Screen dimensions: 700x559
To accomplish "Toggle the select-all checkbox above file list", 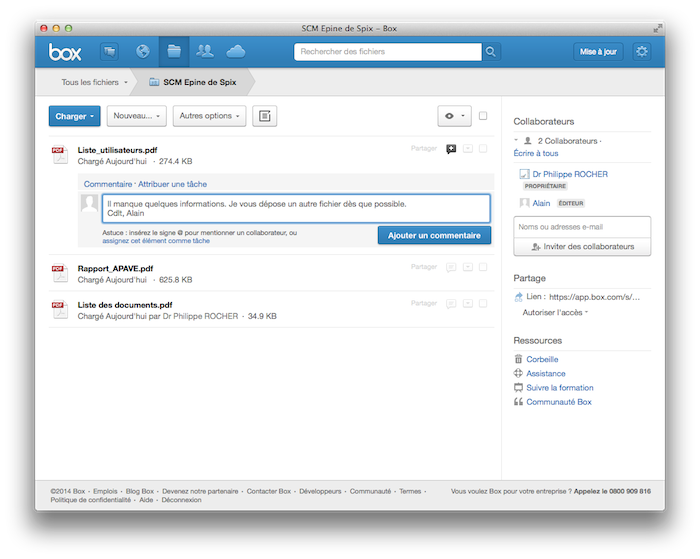I will pyautogui.click(x=483, y=116).
